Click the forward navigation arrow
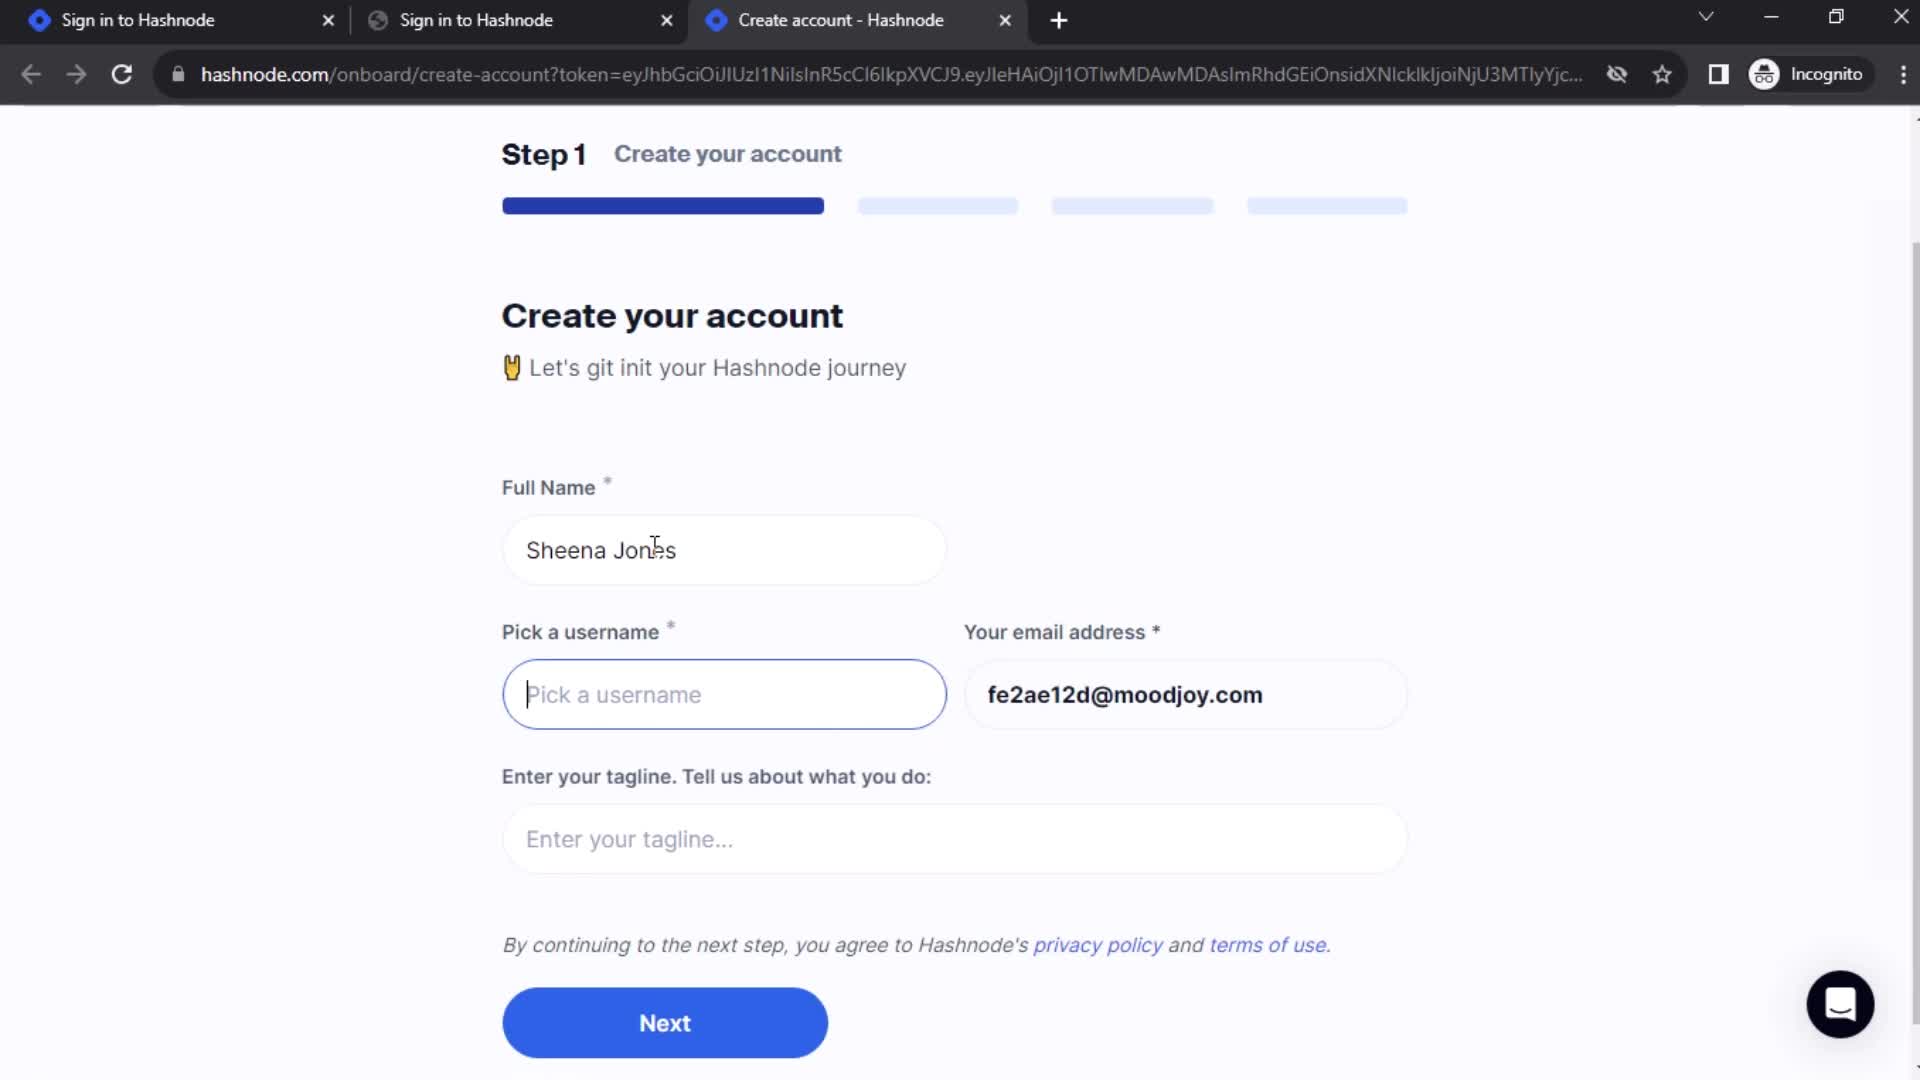The height and width of the screenshot is (1080, 1920). pyautogui.click(x=75, y=74)
